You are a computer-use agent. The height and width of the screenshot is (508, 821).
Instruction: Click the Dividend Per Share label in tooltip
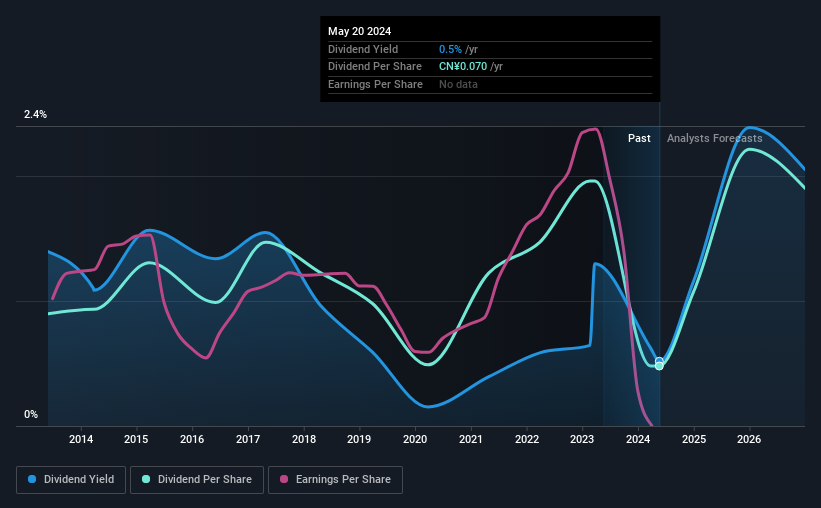(x=375, y=67)
